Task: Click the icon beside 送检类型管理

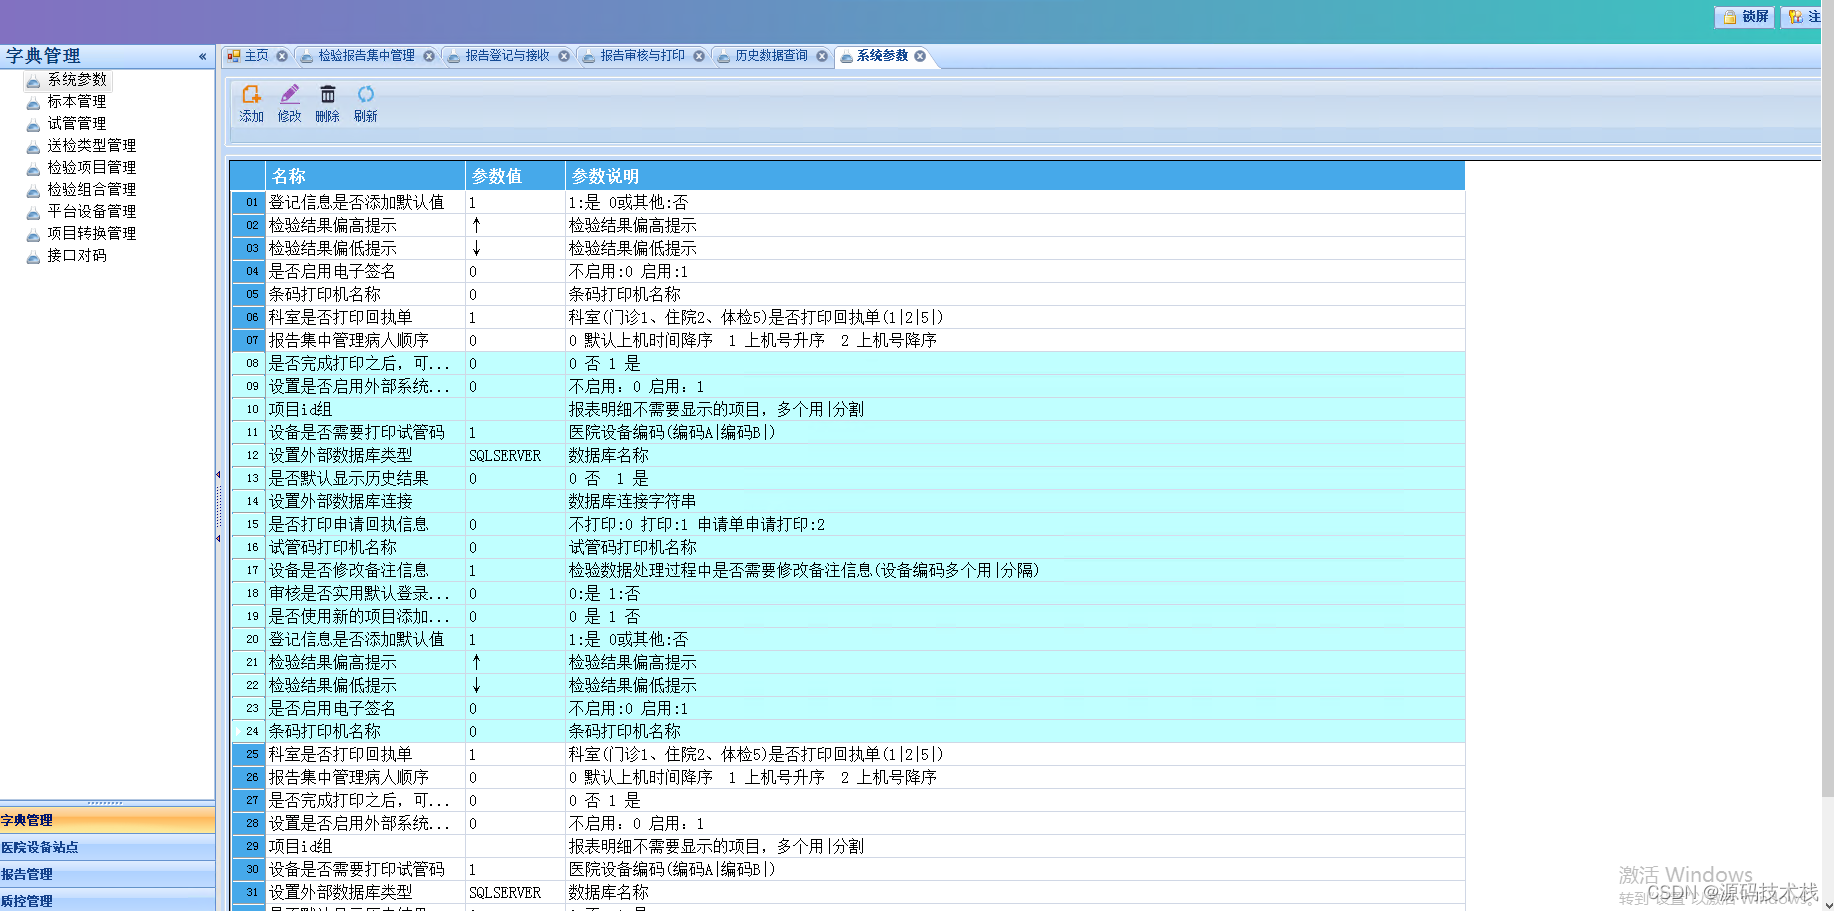Action: tap(34, 146)
